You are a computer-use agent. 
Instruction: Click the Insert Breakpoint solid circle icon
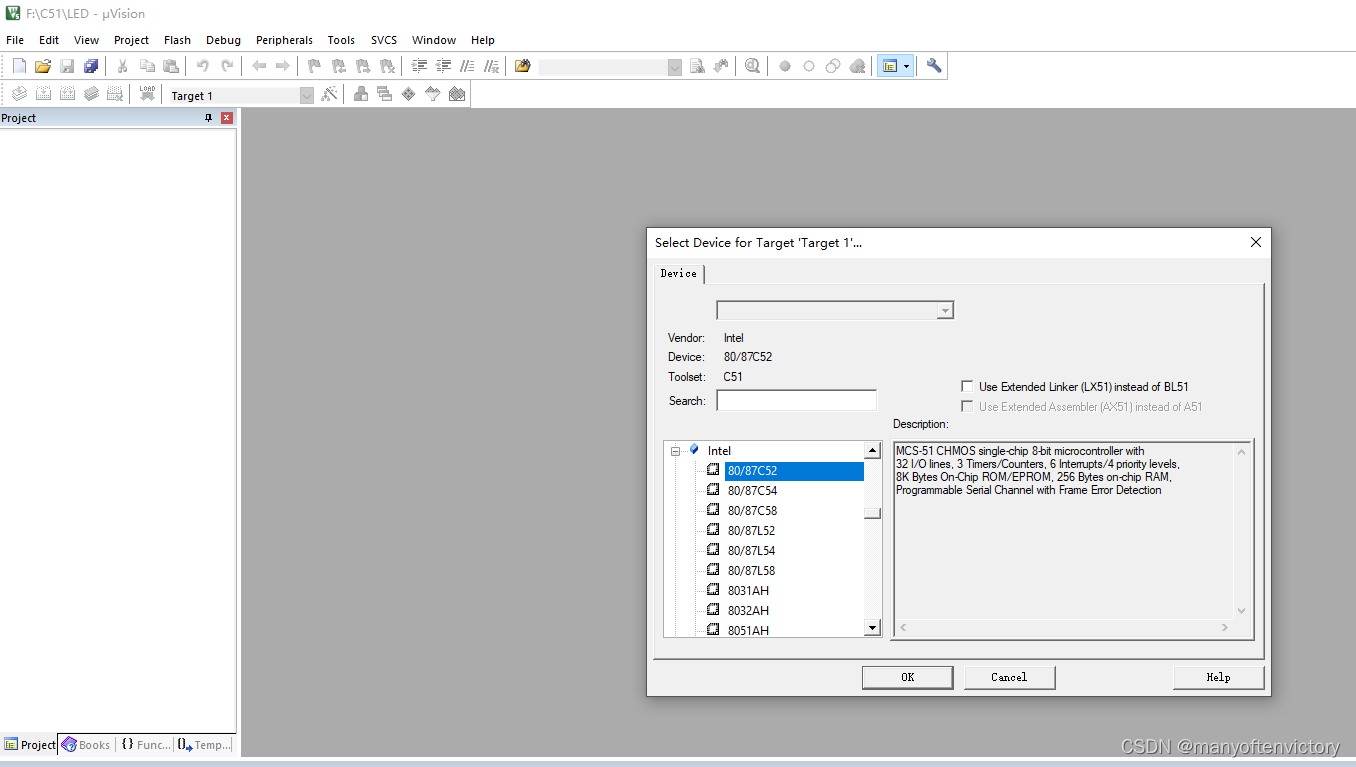pos(785,66)
